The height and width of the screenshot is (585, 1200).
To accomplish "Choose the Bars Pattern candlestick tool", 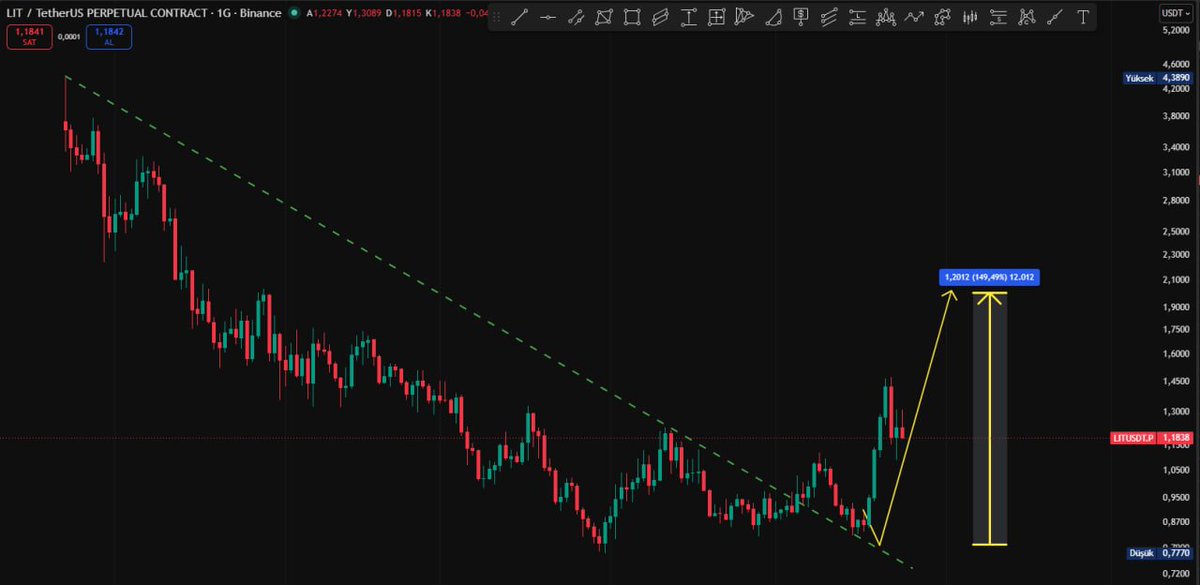I will [970, 17].
